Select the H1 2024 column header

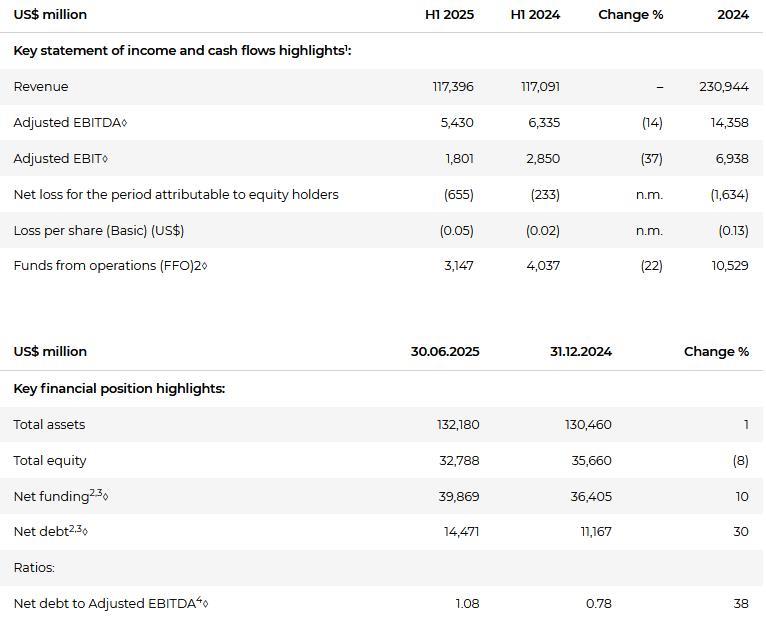[x=535, y=15]
